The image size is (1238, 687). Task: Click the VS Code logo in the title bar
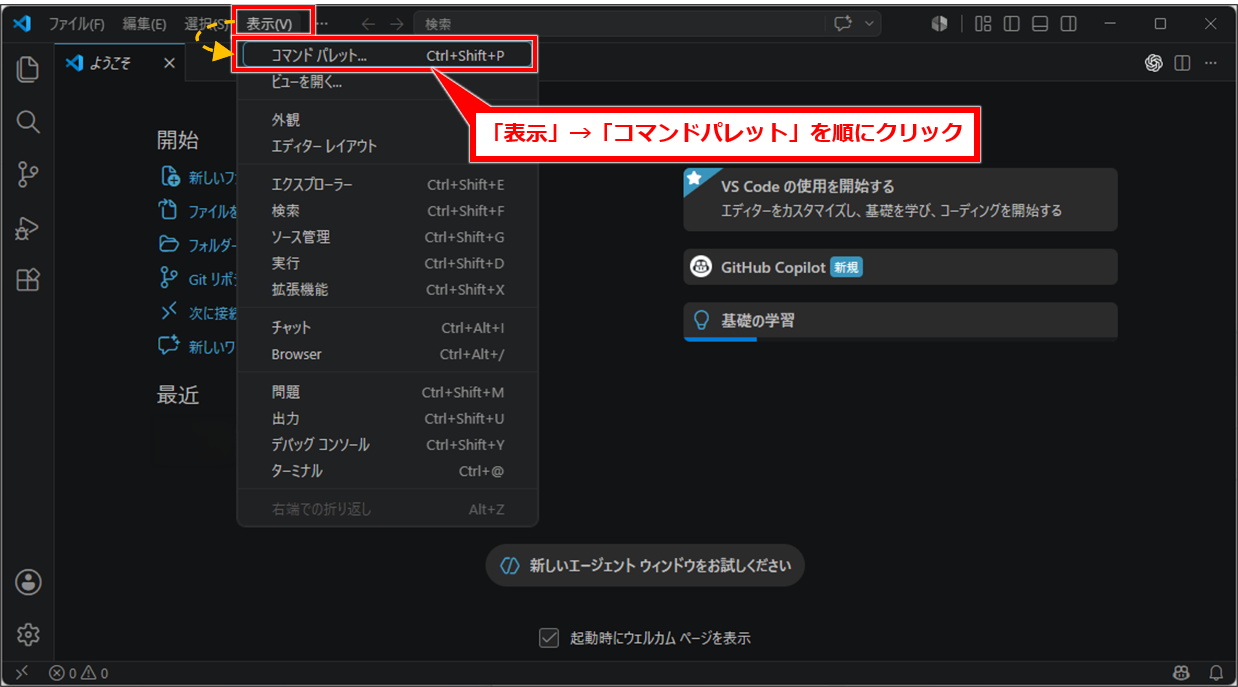[x=23, y=23]
